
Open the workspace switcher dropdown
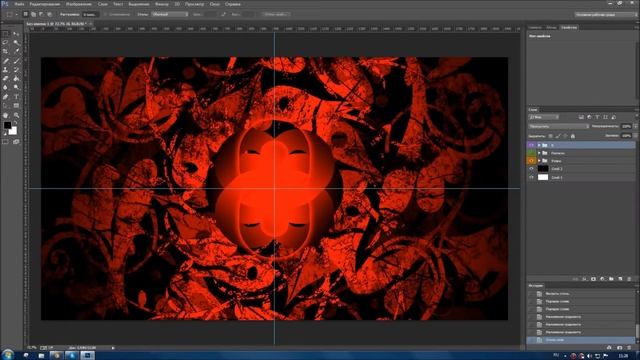pos(606,14)
